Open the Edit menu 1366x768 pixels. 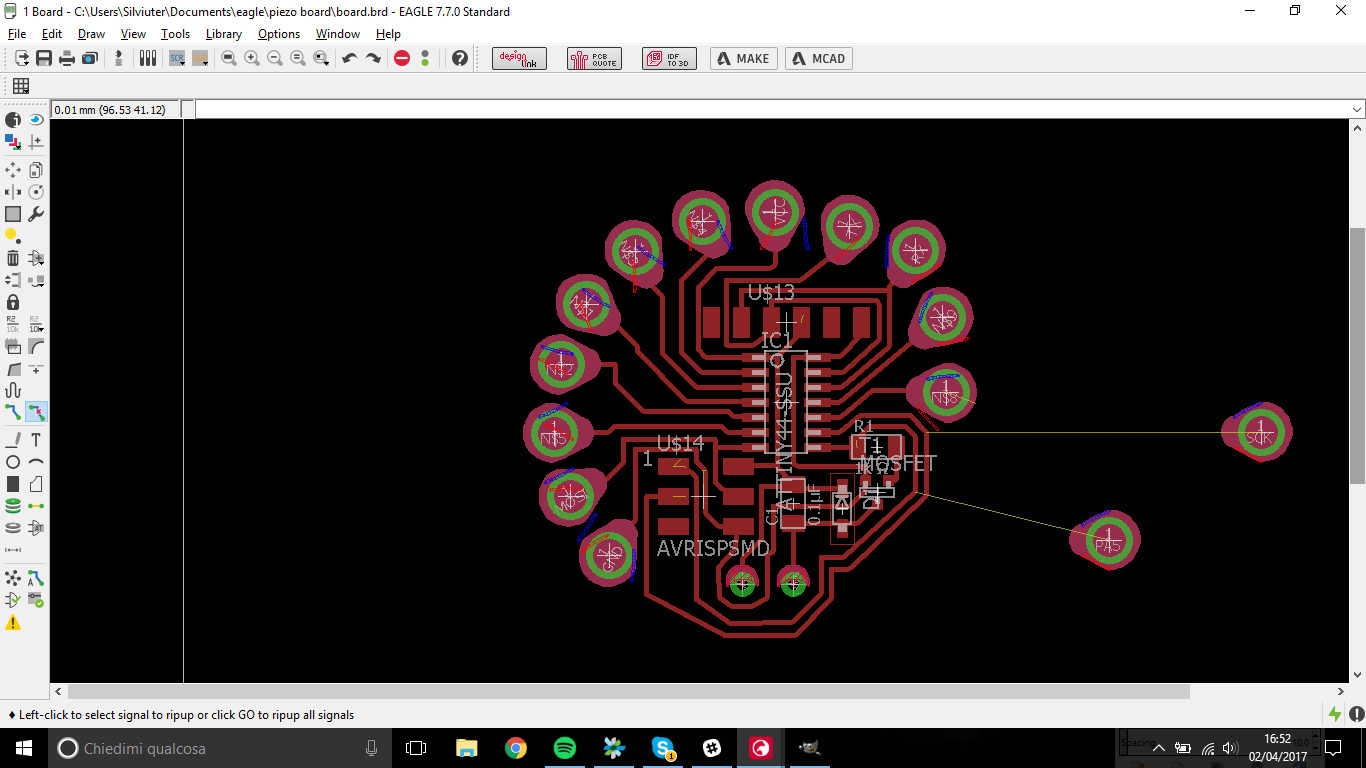point(52,34)
